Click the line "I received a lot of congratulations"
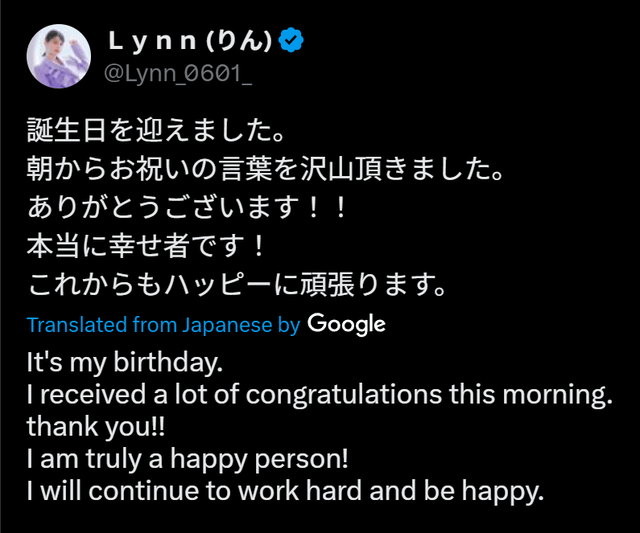The width and height of the screenshot is (640, 533). pos(319,394)
